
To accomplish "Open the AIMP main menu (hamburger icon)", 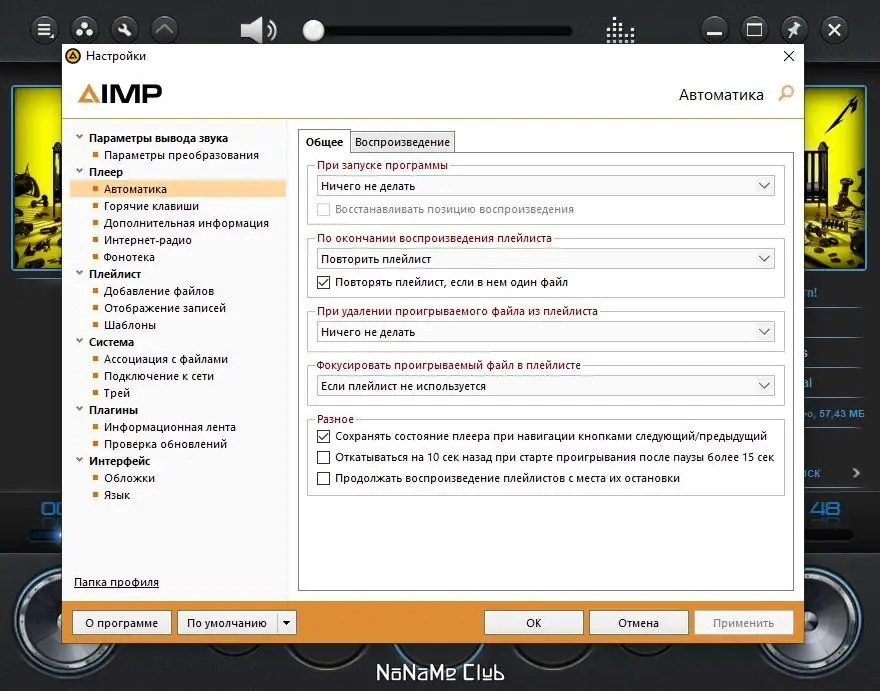I will coord(42,29).
